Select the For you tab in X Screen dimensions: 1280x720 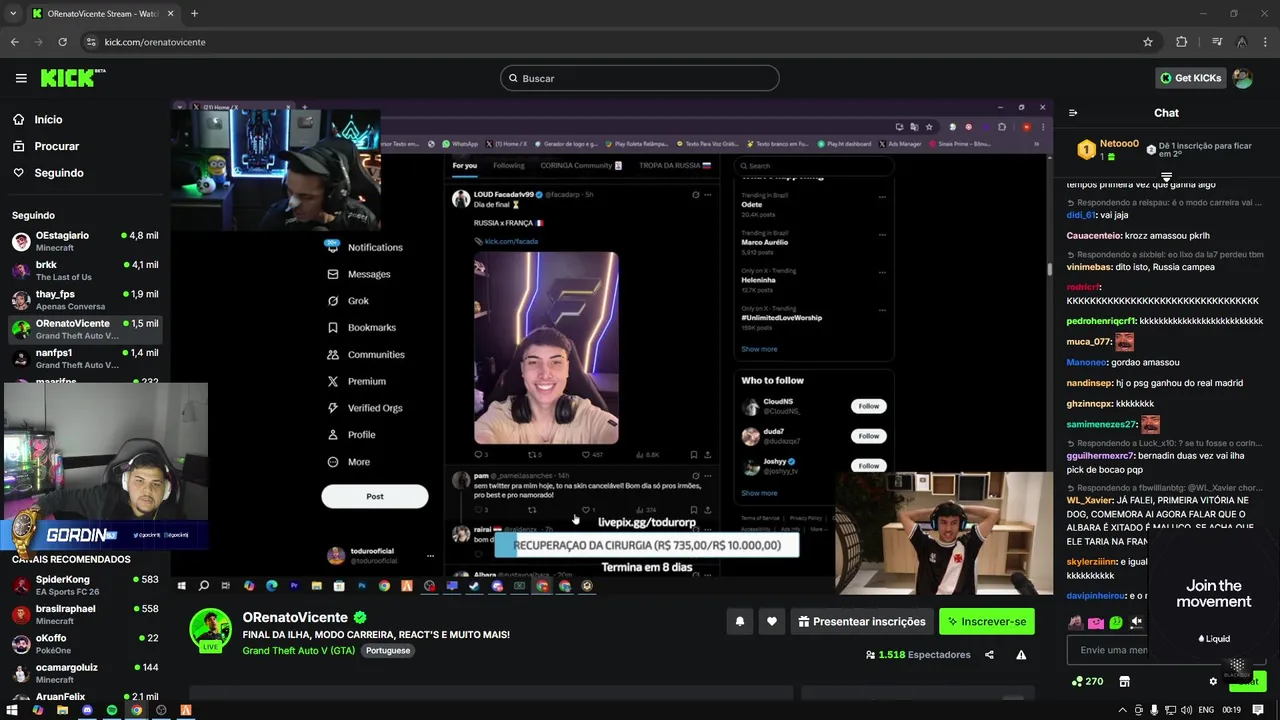click(464, 165)
